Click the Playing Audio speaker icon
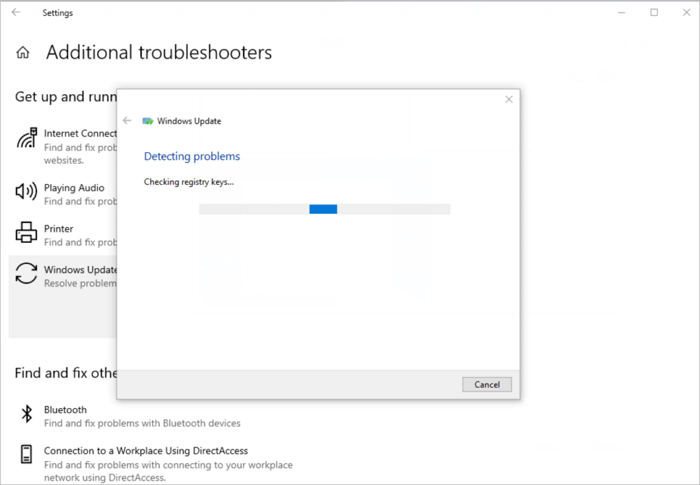This screenshot has width=700, height=485. point(26,192)
